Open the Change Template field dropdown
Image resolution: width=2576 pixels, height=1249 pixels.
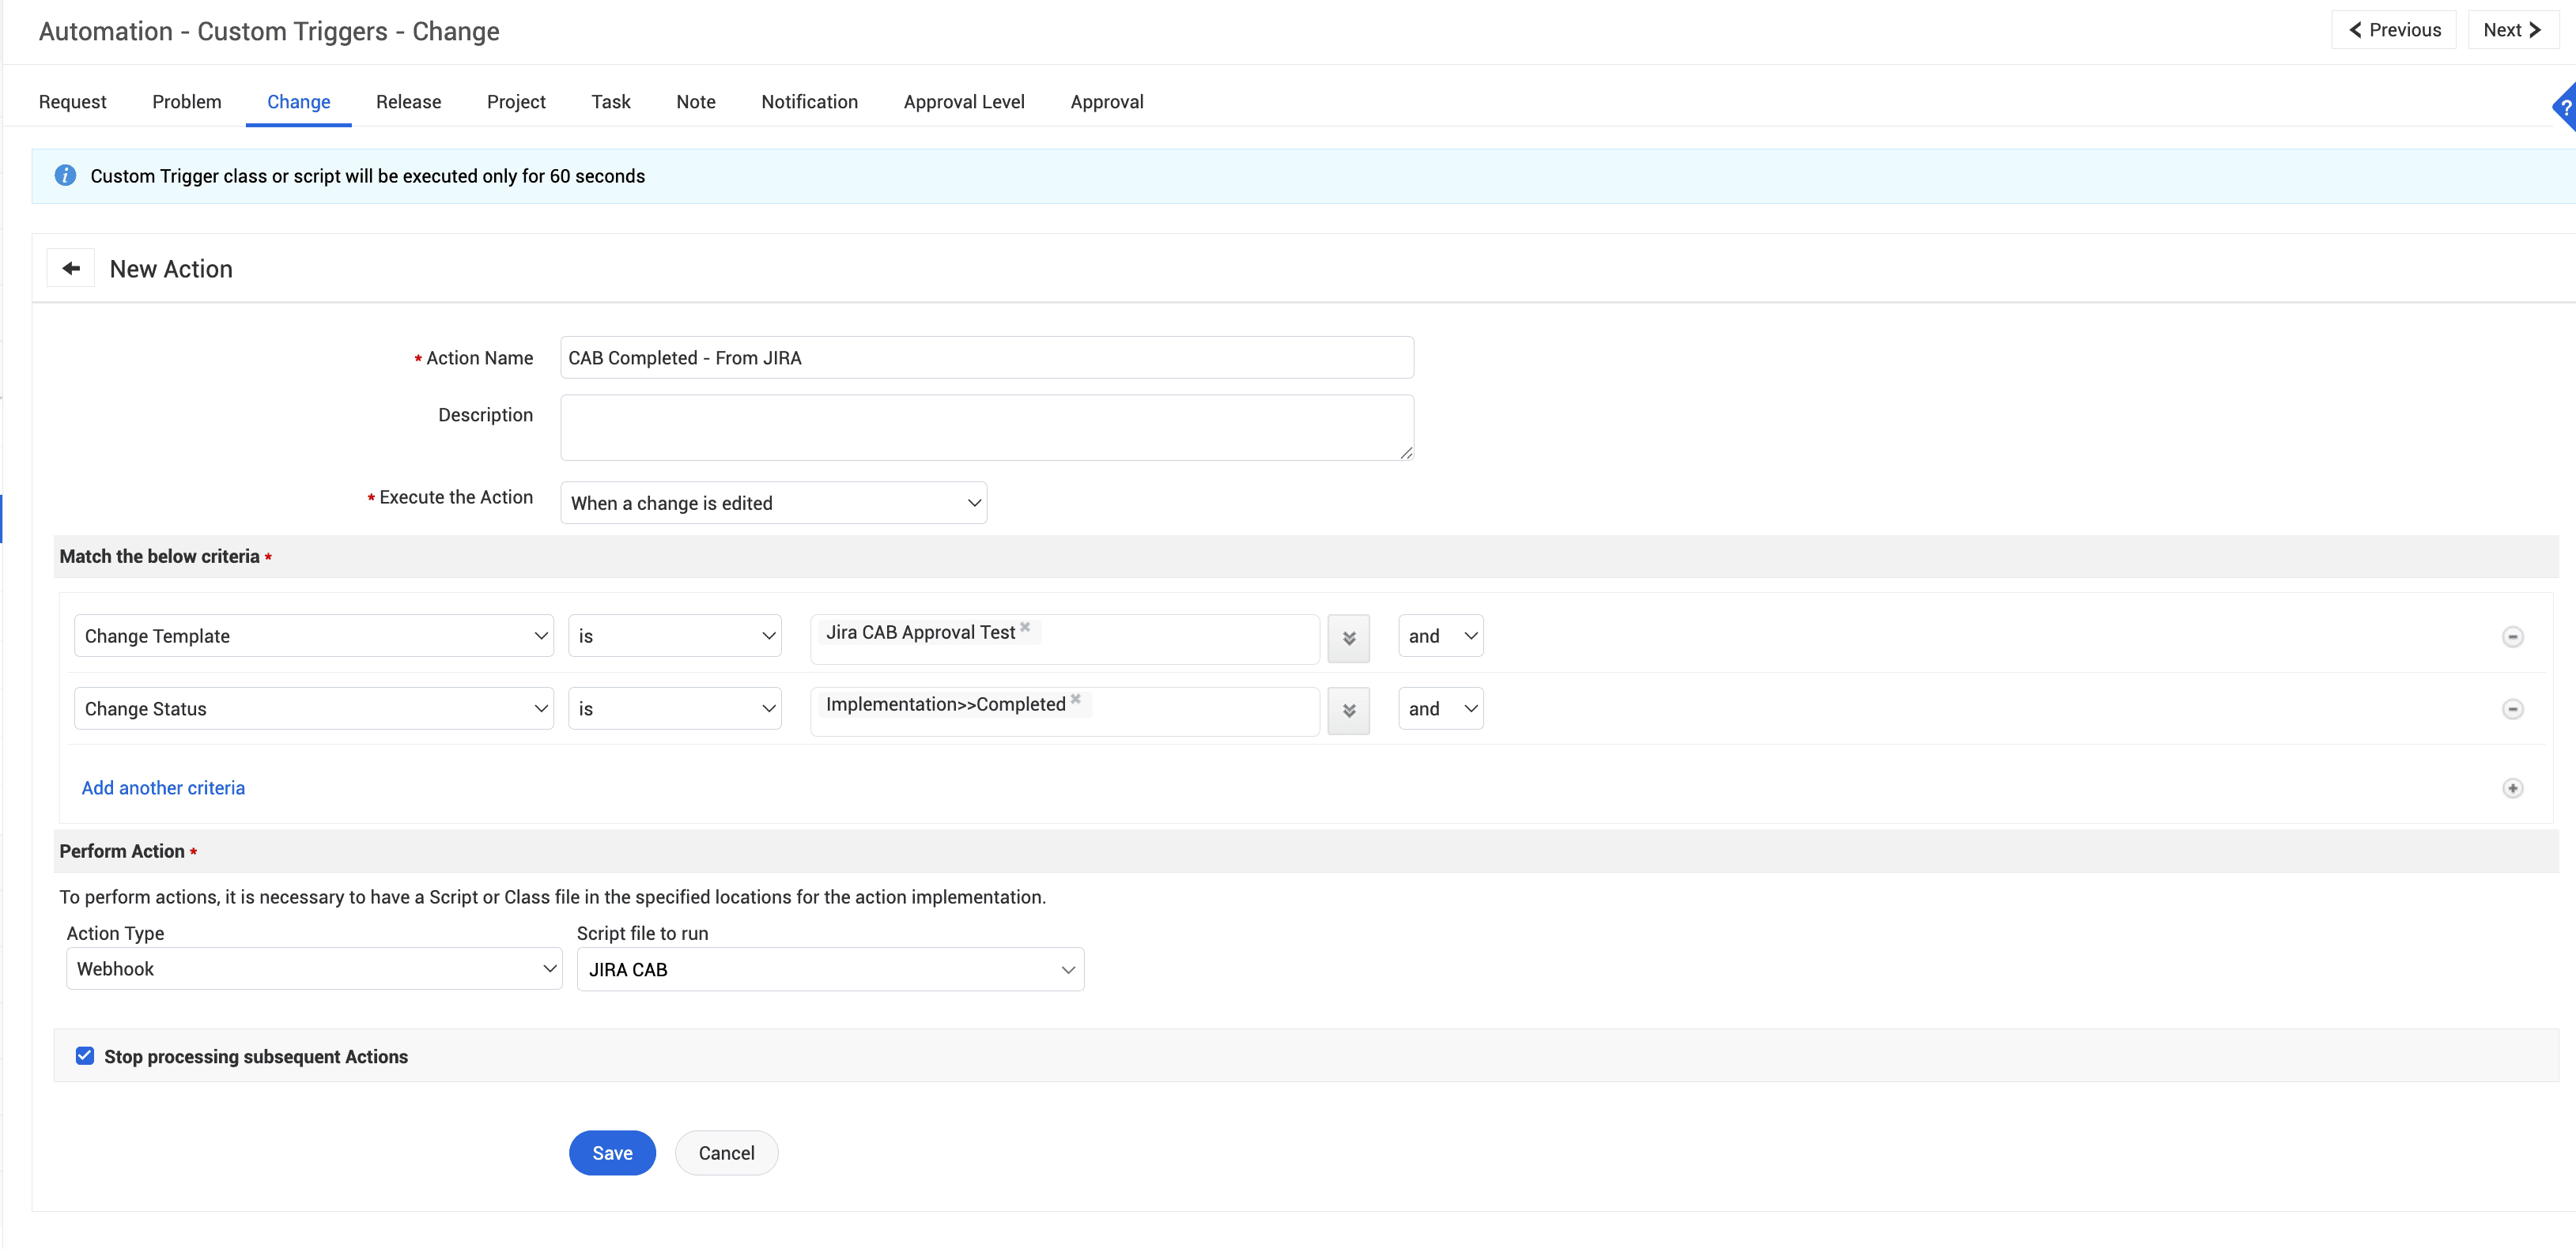point(314,636)
